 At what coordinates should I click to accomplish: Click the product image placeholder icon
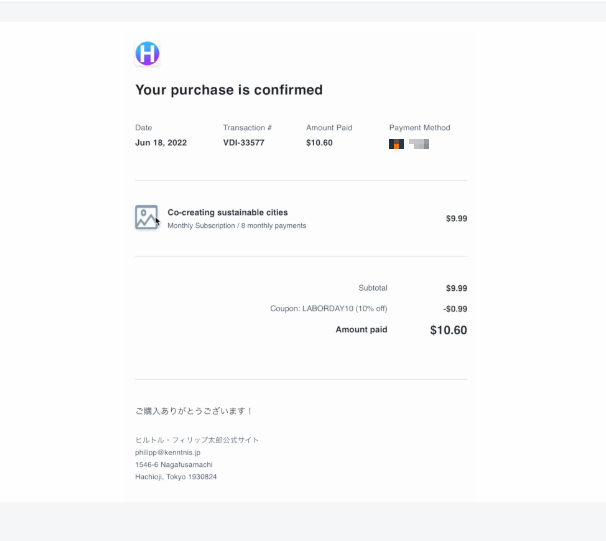[x=146, y=217]
